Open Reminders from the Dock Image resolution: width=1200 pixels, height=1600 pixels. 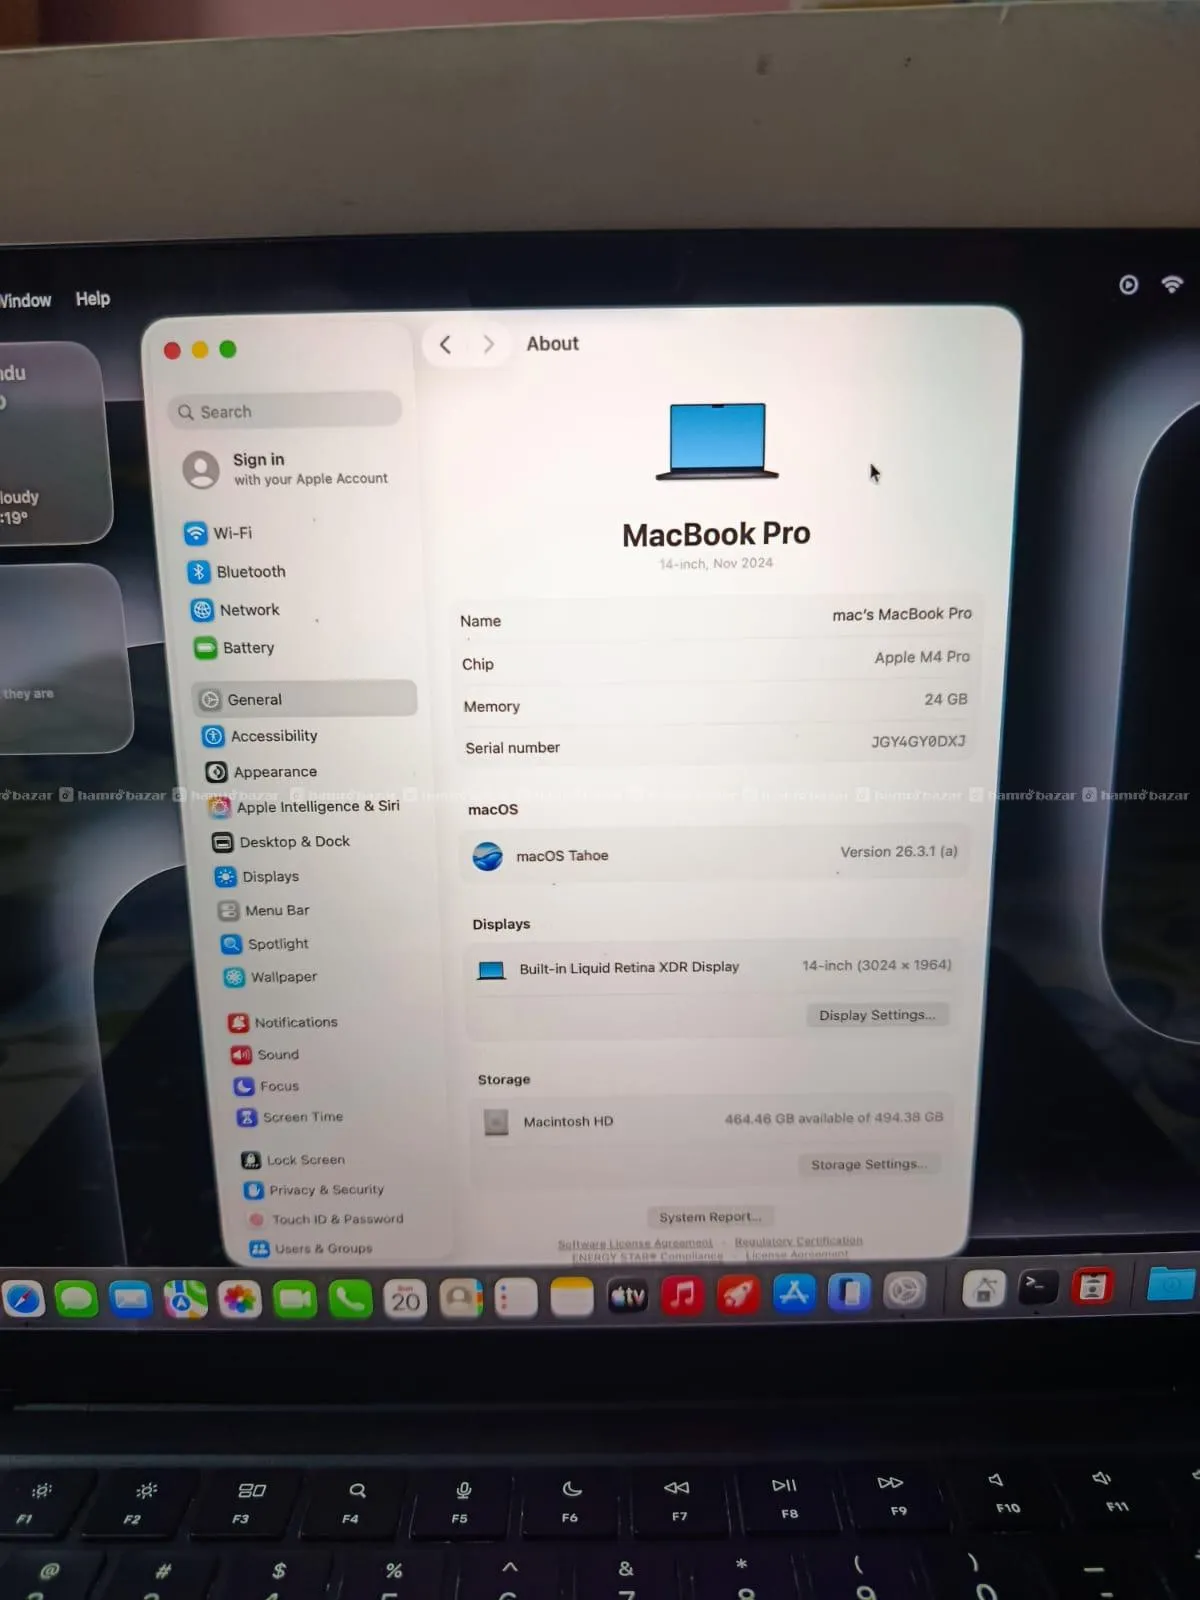click(x=516, y=1299)
